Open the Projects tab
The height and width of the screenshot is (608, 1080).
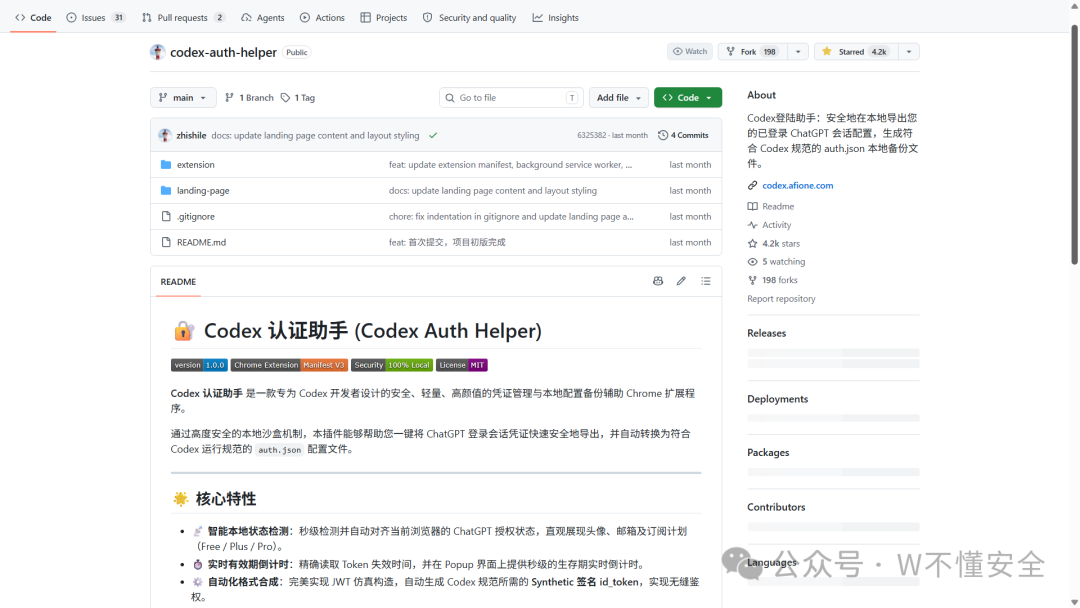[384, 17]
